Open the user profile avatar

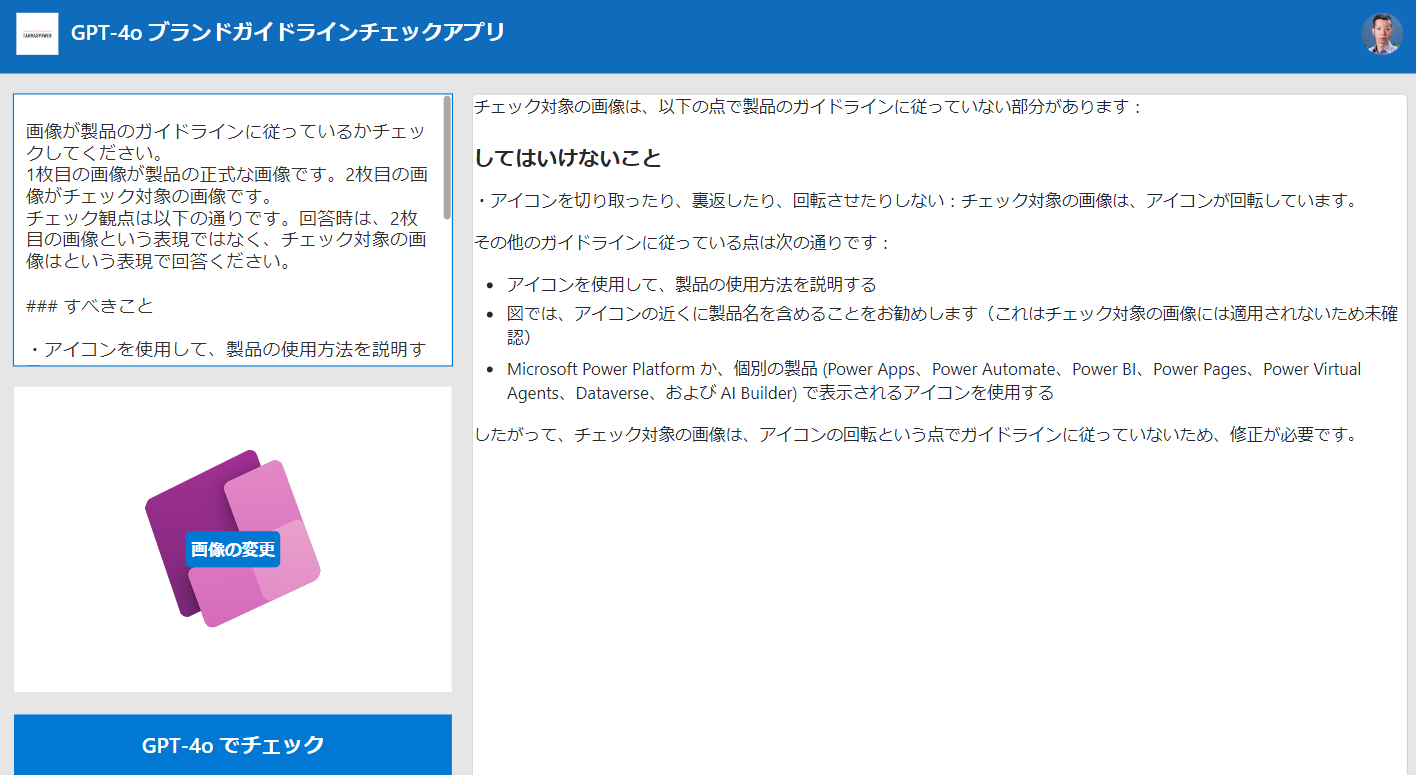[1382, 33]
